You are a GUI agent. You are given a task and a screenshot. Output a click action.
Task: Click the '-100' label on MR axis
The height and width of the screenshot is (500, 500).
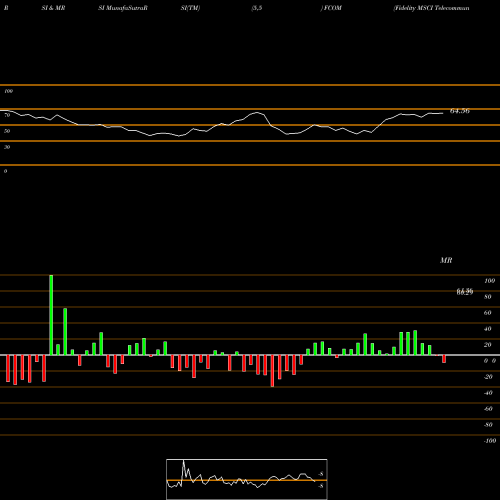490,441
